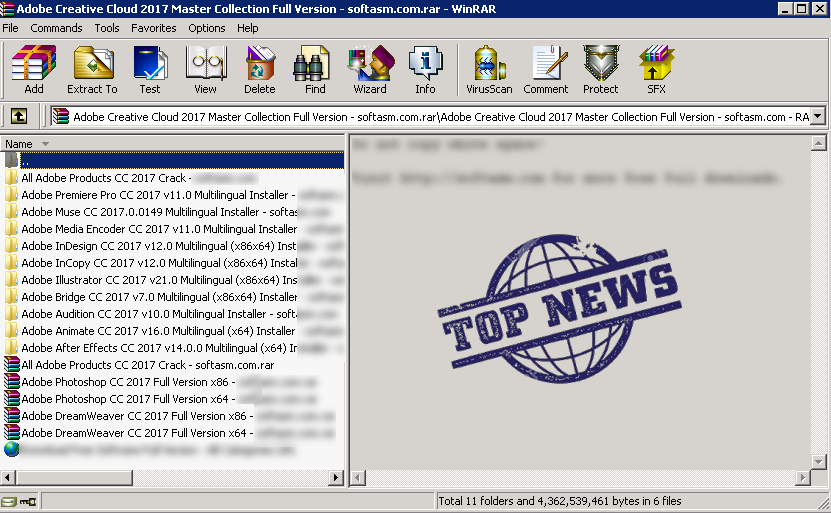
Task: Click the sort arrow beside Name header
Action: [46, 144]
